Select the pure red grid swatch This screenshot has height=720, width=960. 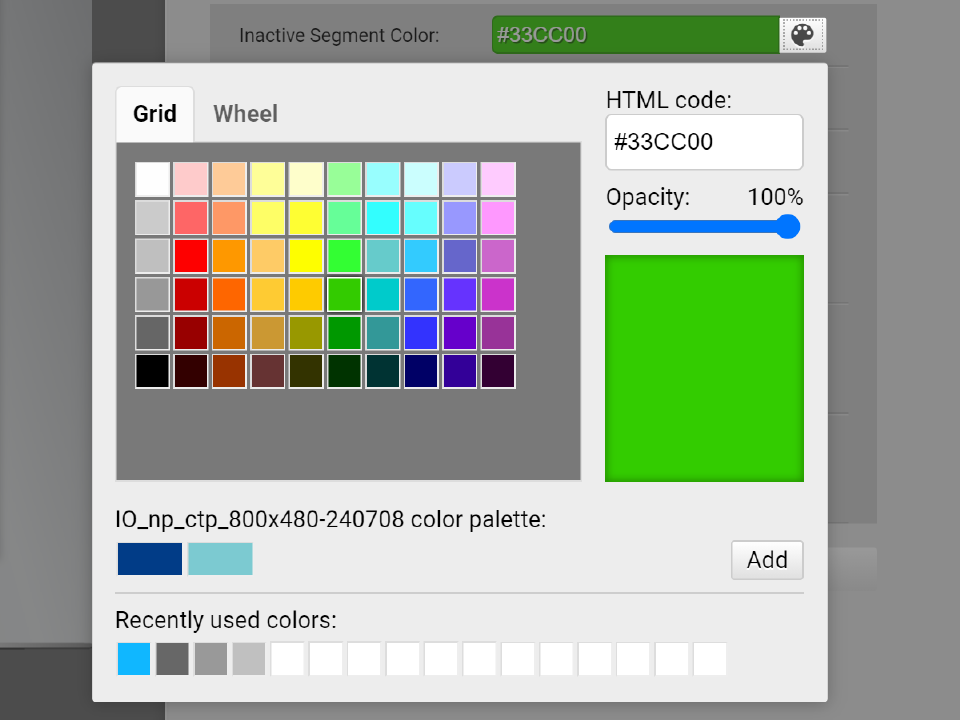tap(191, 256)
